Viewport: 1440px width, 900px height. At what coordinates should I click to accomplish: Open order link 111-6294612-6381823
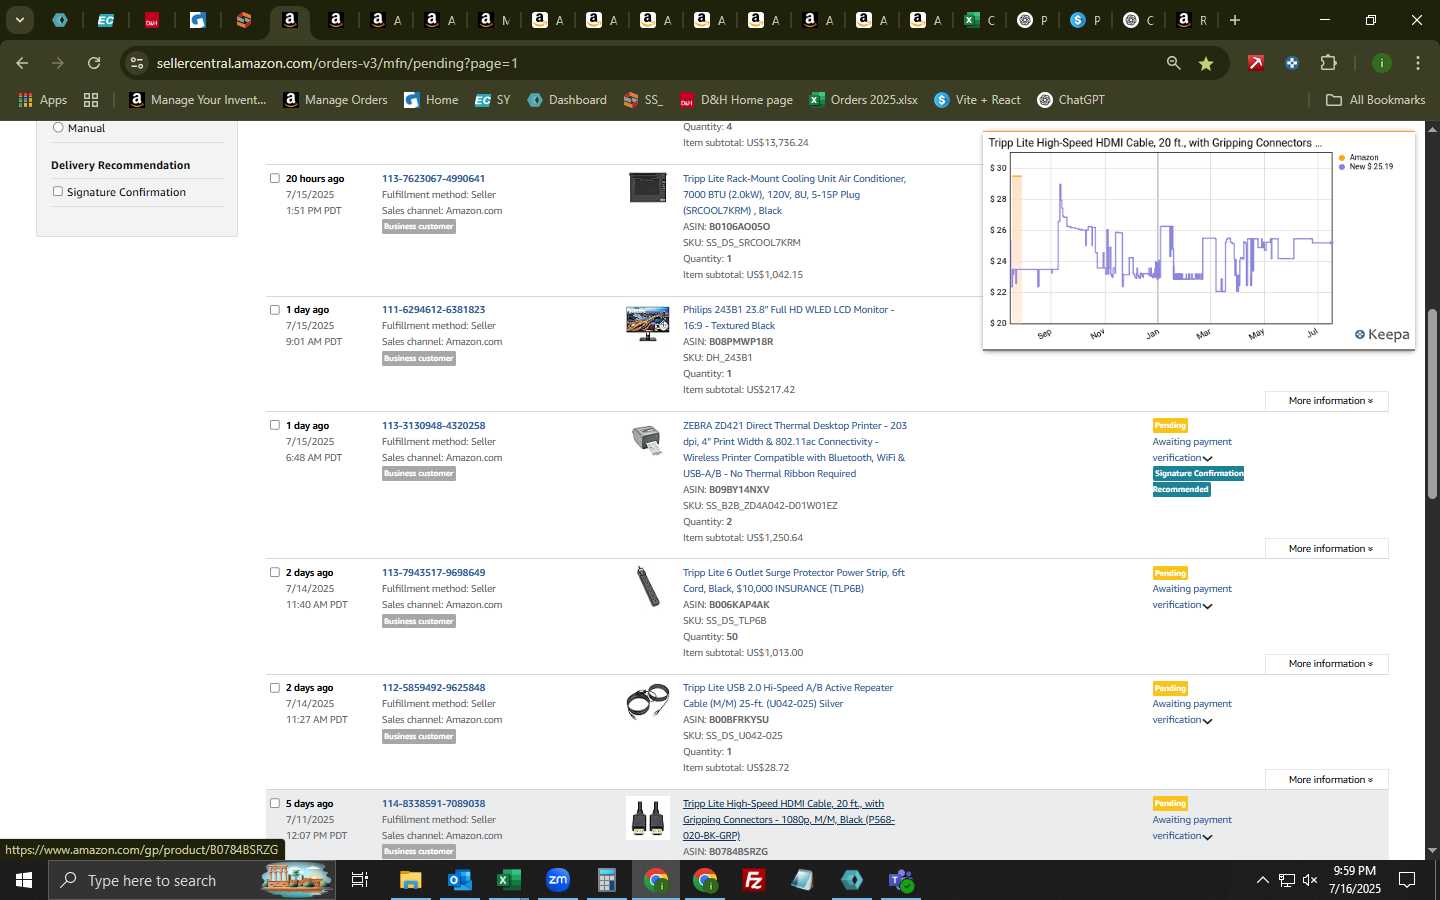coord(433,309)
